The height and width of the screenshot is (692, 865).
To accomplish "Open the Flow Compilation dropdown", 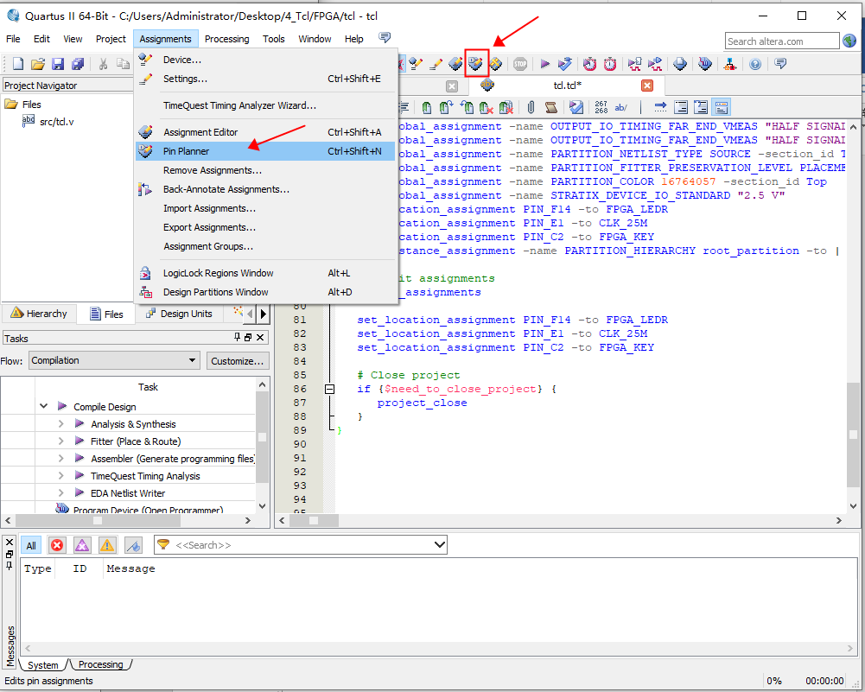I will (x=114, y=361).
